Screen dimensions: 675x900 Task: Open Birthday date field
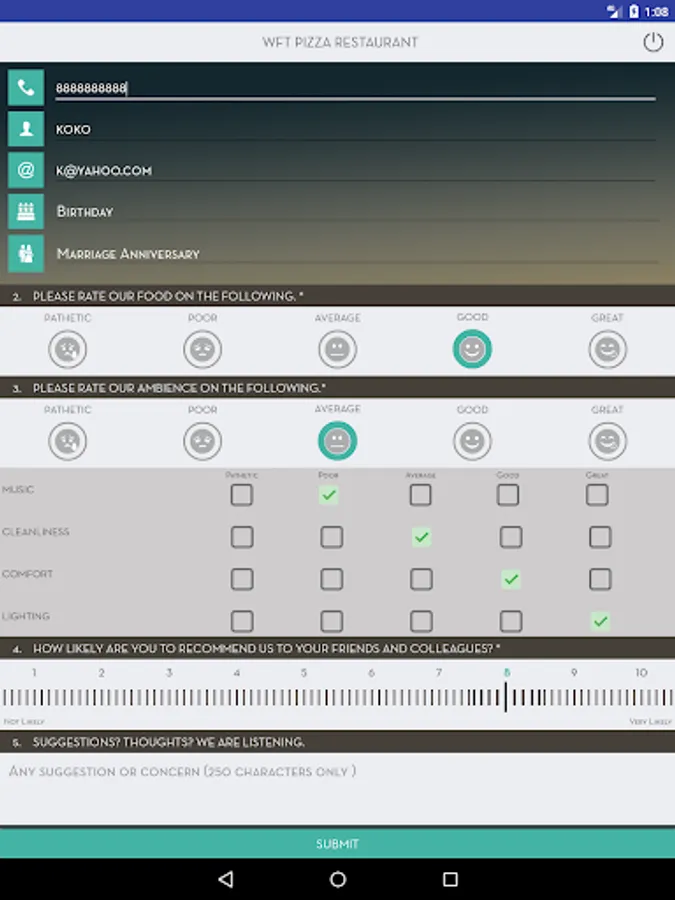(355, 212)
